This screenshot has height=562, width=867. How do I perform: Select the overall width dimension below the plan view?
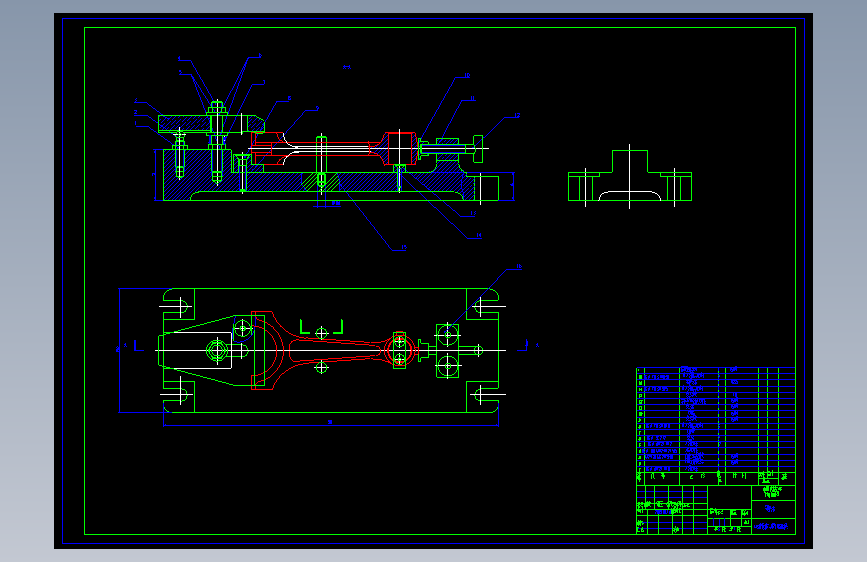pyautogui.click(x=331, y=423)
